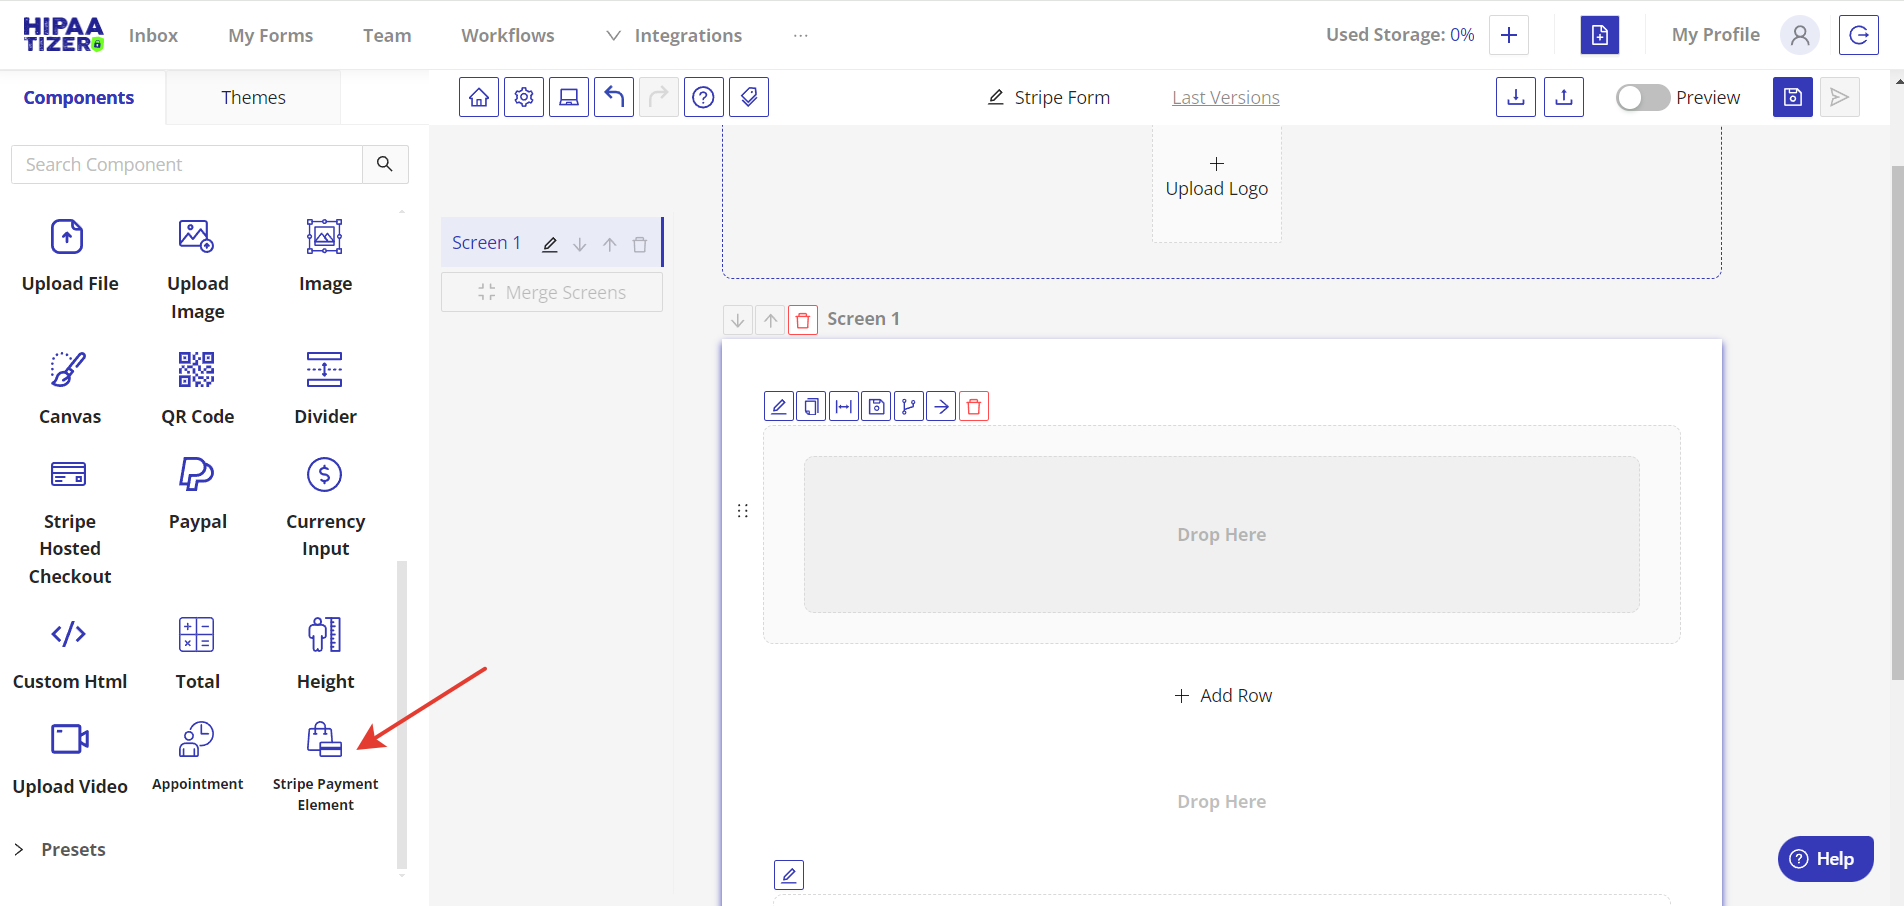
Task: Click the Appointment component icon
Action: pos(197,740)
